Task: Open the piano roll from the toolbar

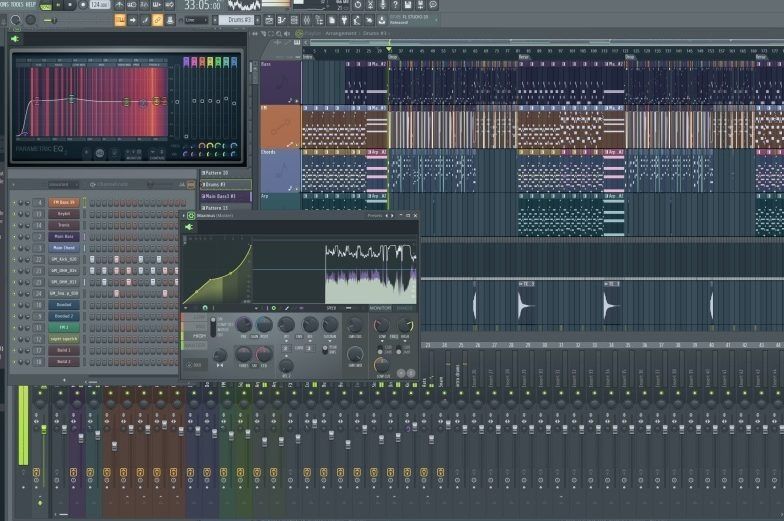Action: pos(282,20)
